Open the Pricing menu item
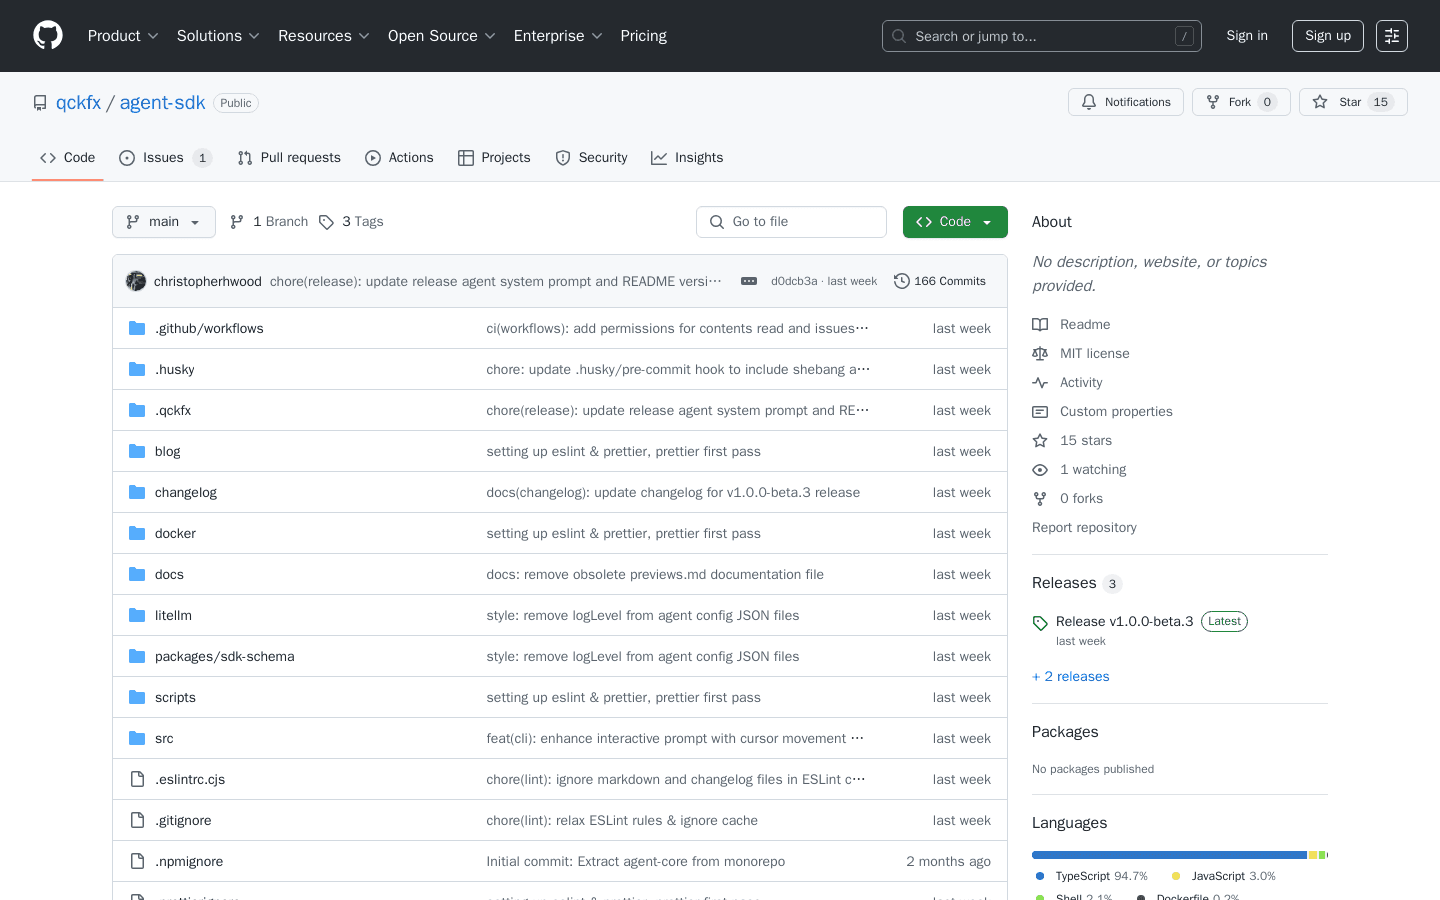Viewport: 1440px width, 900px height. pyautogui.click(x=643, y=35)
